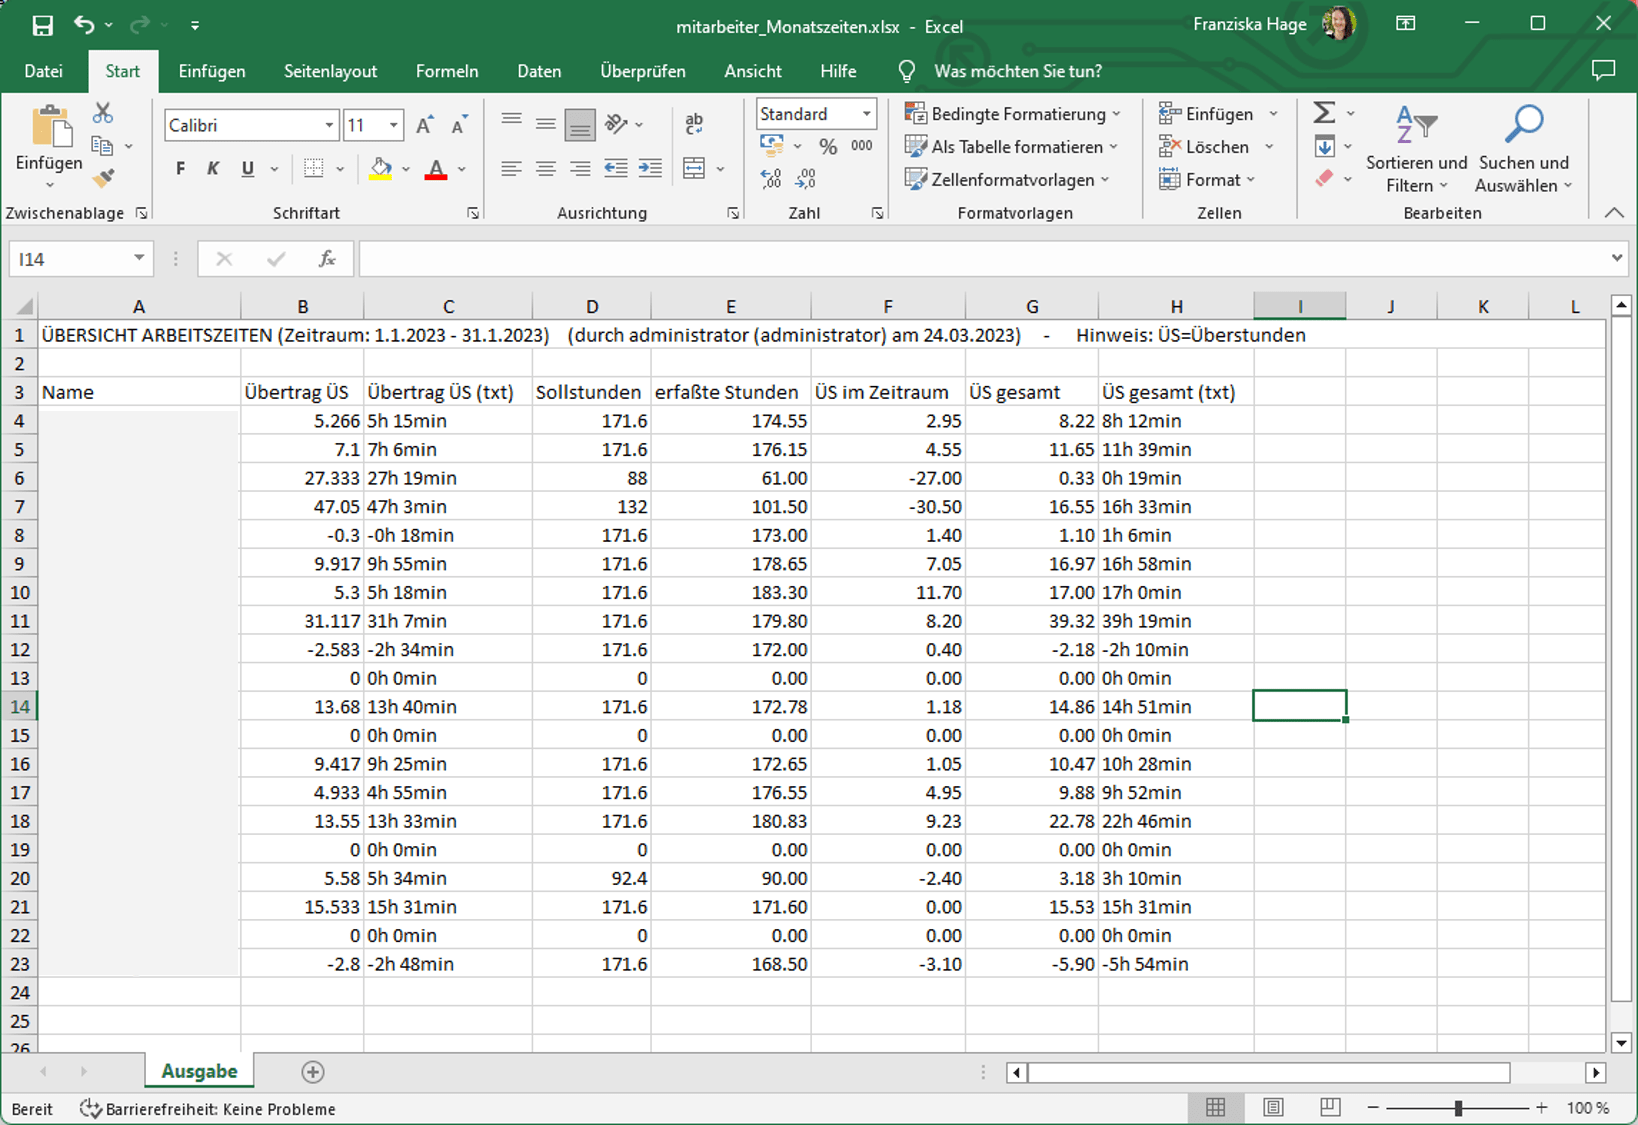This screenshot has width=1638, height=1125.
Task: Click the zoom slider handle
Action: [x=1458, y=1108]
